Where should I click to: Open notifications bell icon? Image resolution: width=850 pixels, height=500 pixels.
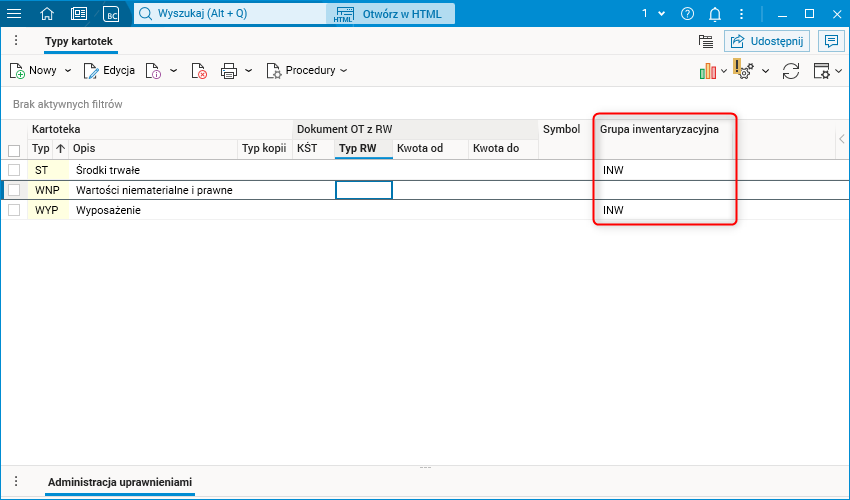click(715, 14)
